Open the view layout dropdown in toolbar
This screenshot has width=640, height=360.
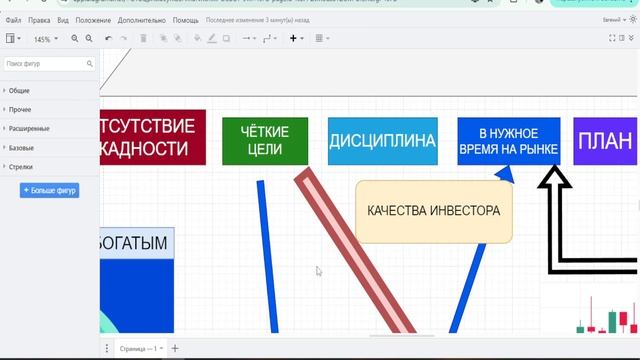(13, 38)
